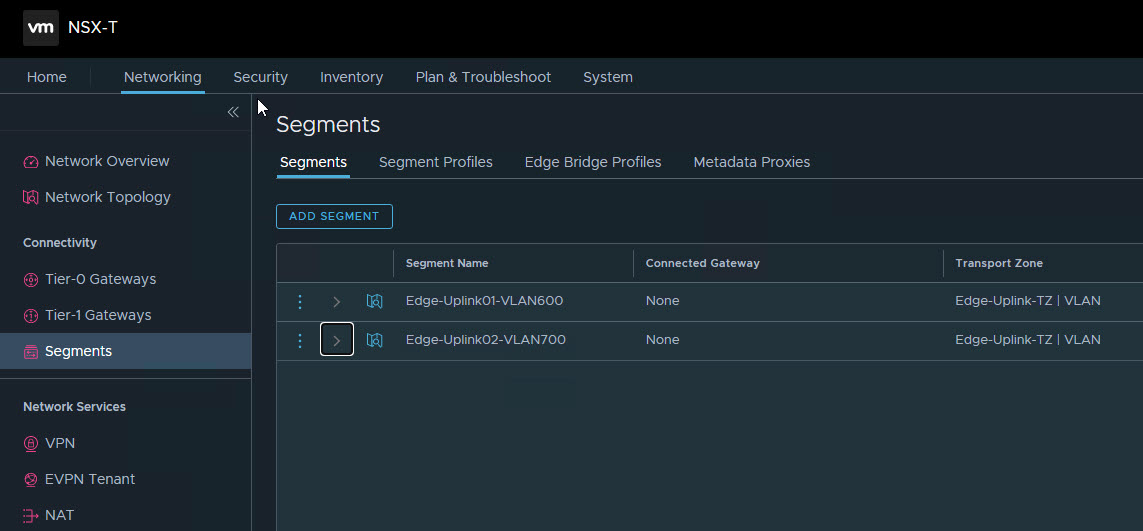Open the EVPN Tenant page
Viewport: 1143px width, 531px height.
pos(90,479)
